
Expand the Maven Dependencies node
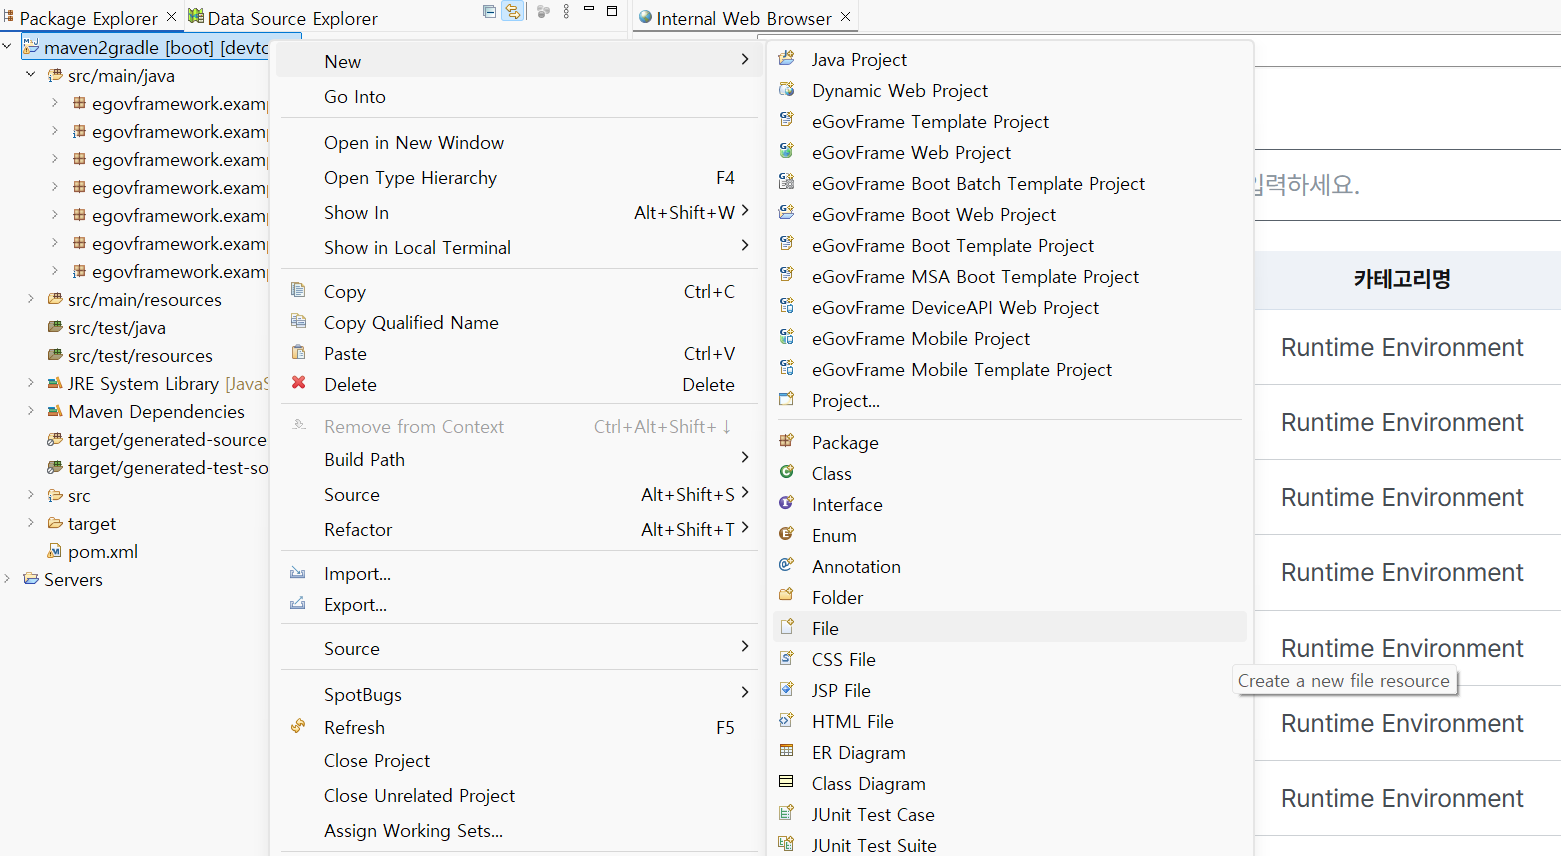(x=31, y=411)
